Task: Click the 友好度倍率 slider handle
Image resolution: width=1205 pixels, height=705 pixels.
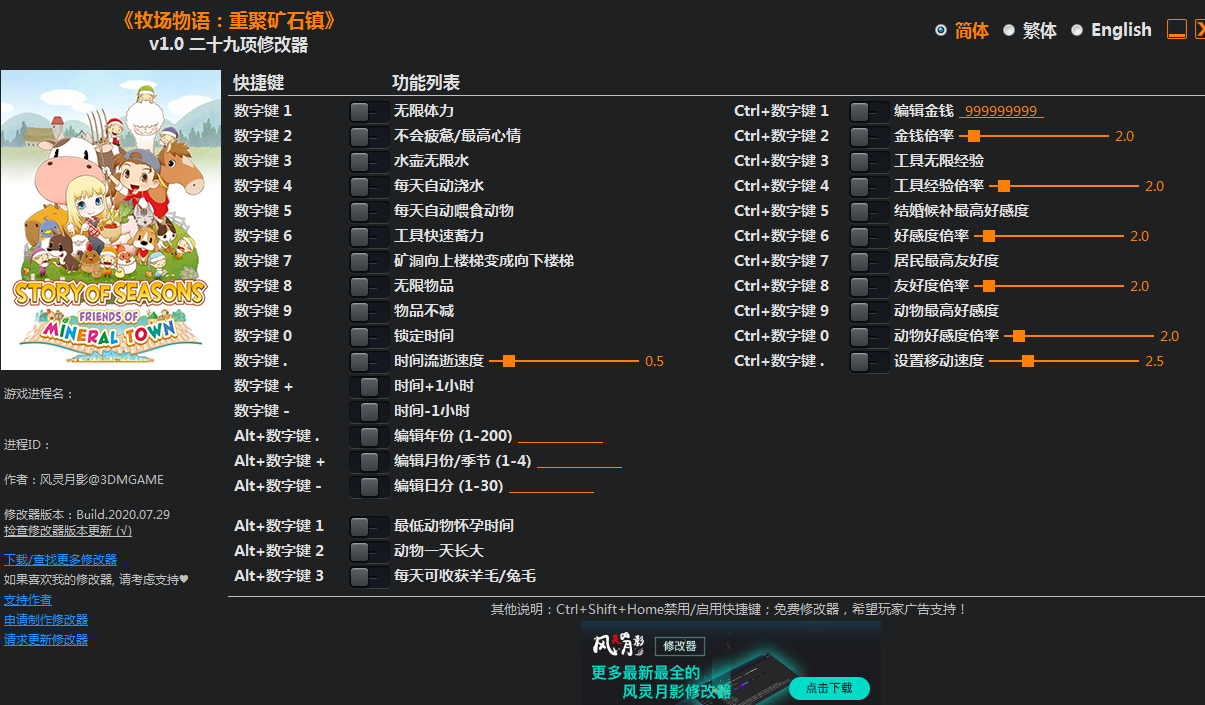Action: 989,286
